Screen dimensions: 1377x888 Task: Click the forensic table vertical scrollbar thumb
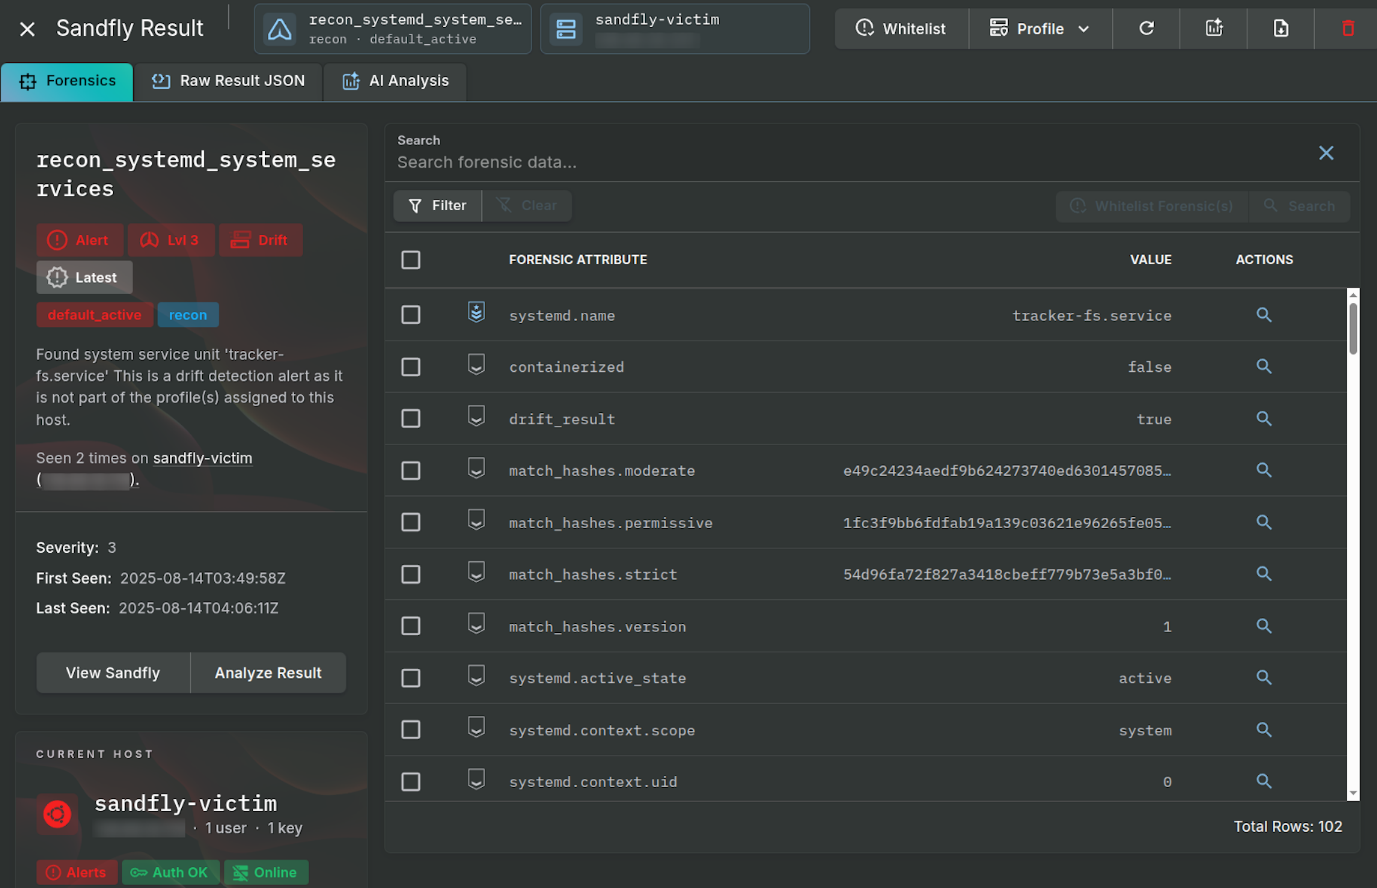1353,328
